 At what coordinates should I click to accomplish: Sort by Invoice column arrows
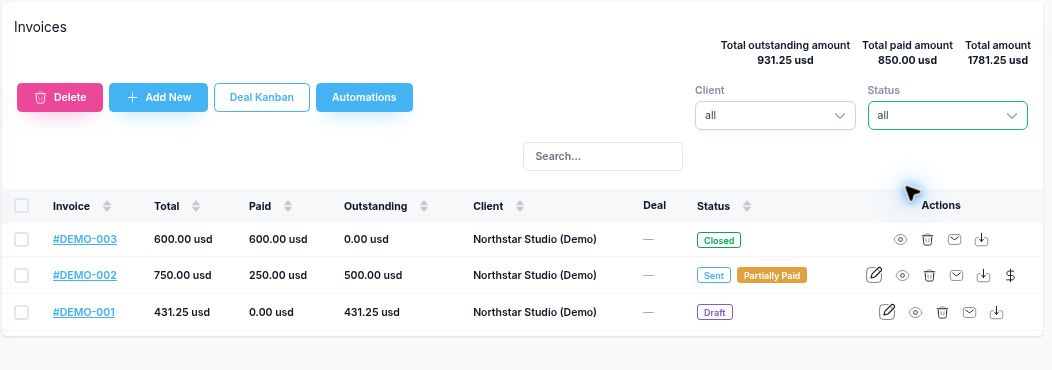tap(107, 206)
